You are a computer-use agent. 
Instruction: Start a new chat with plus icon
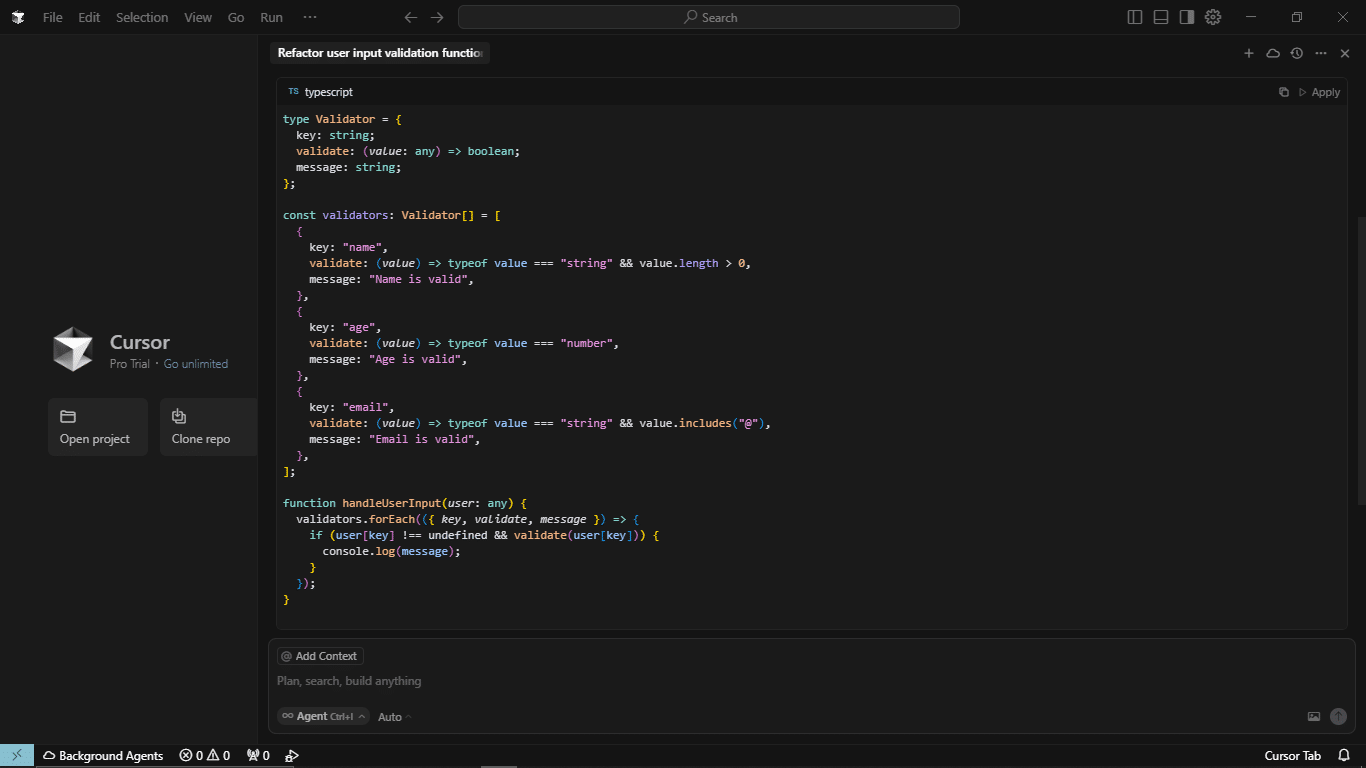pos(1249,53)
